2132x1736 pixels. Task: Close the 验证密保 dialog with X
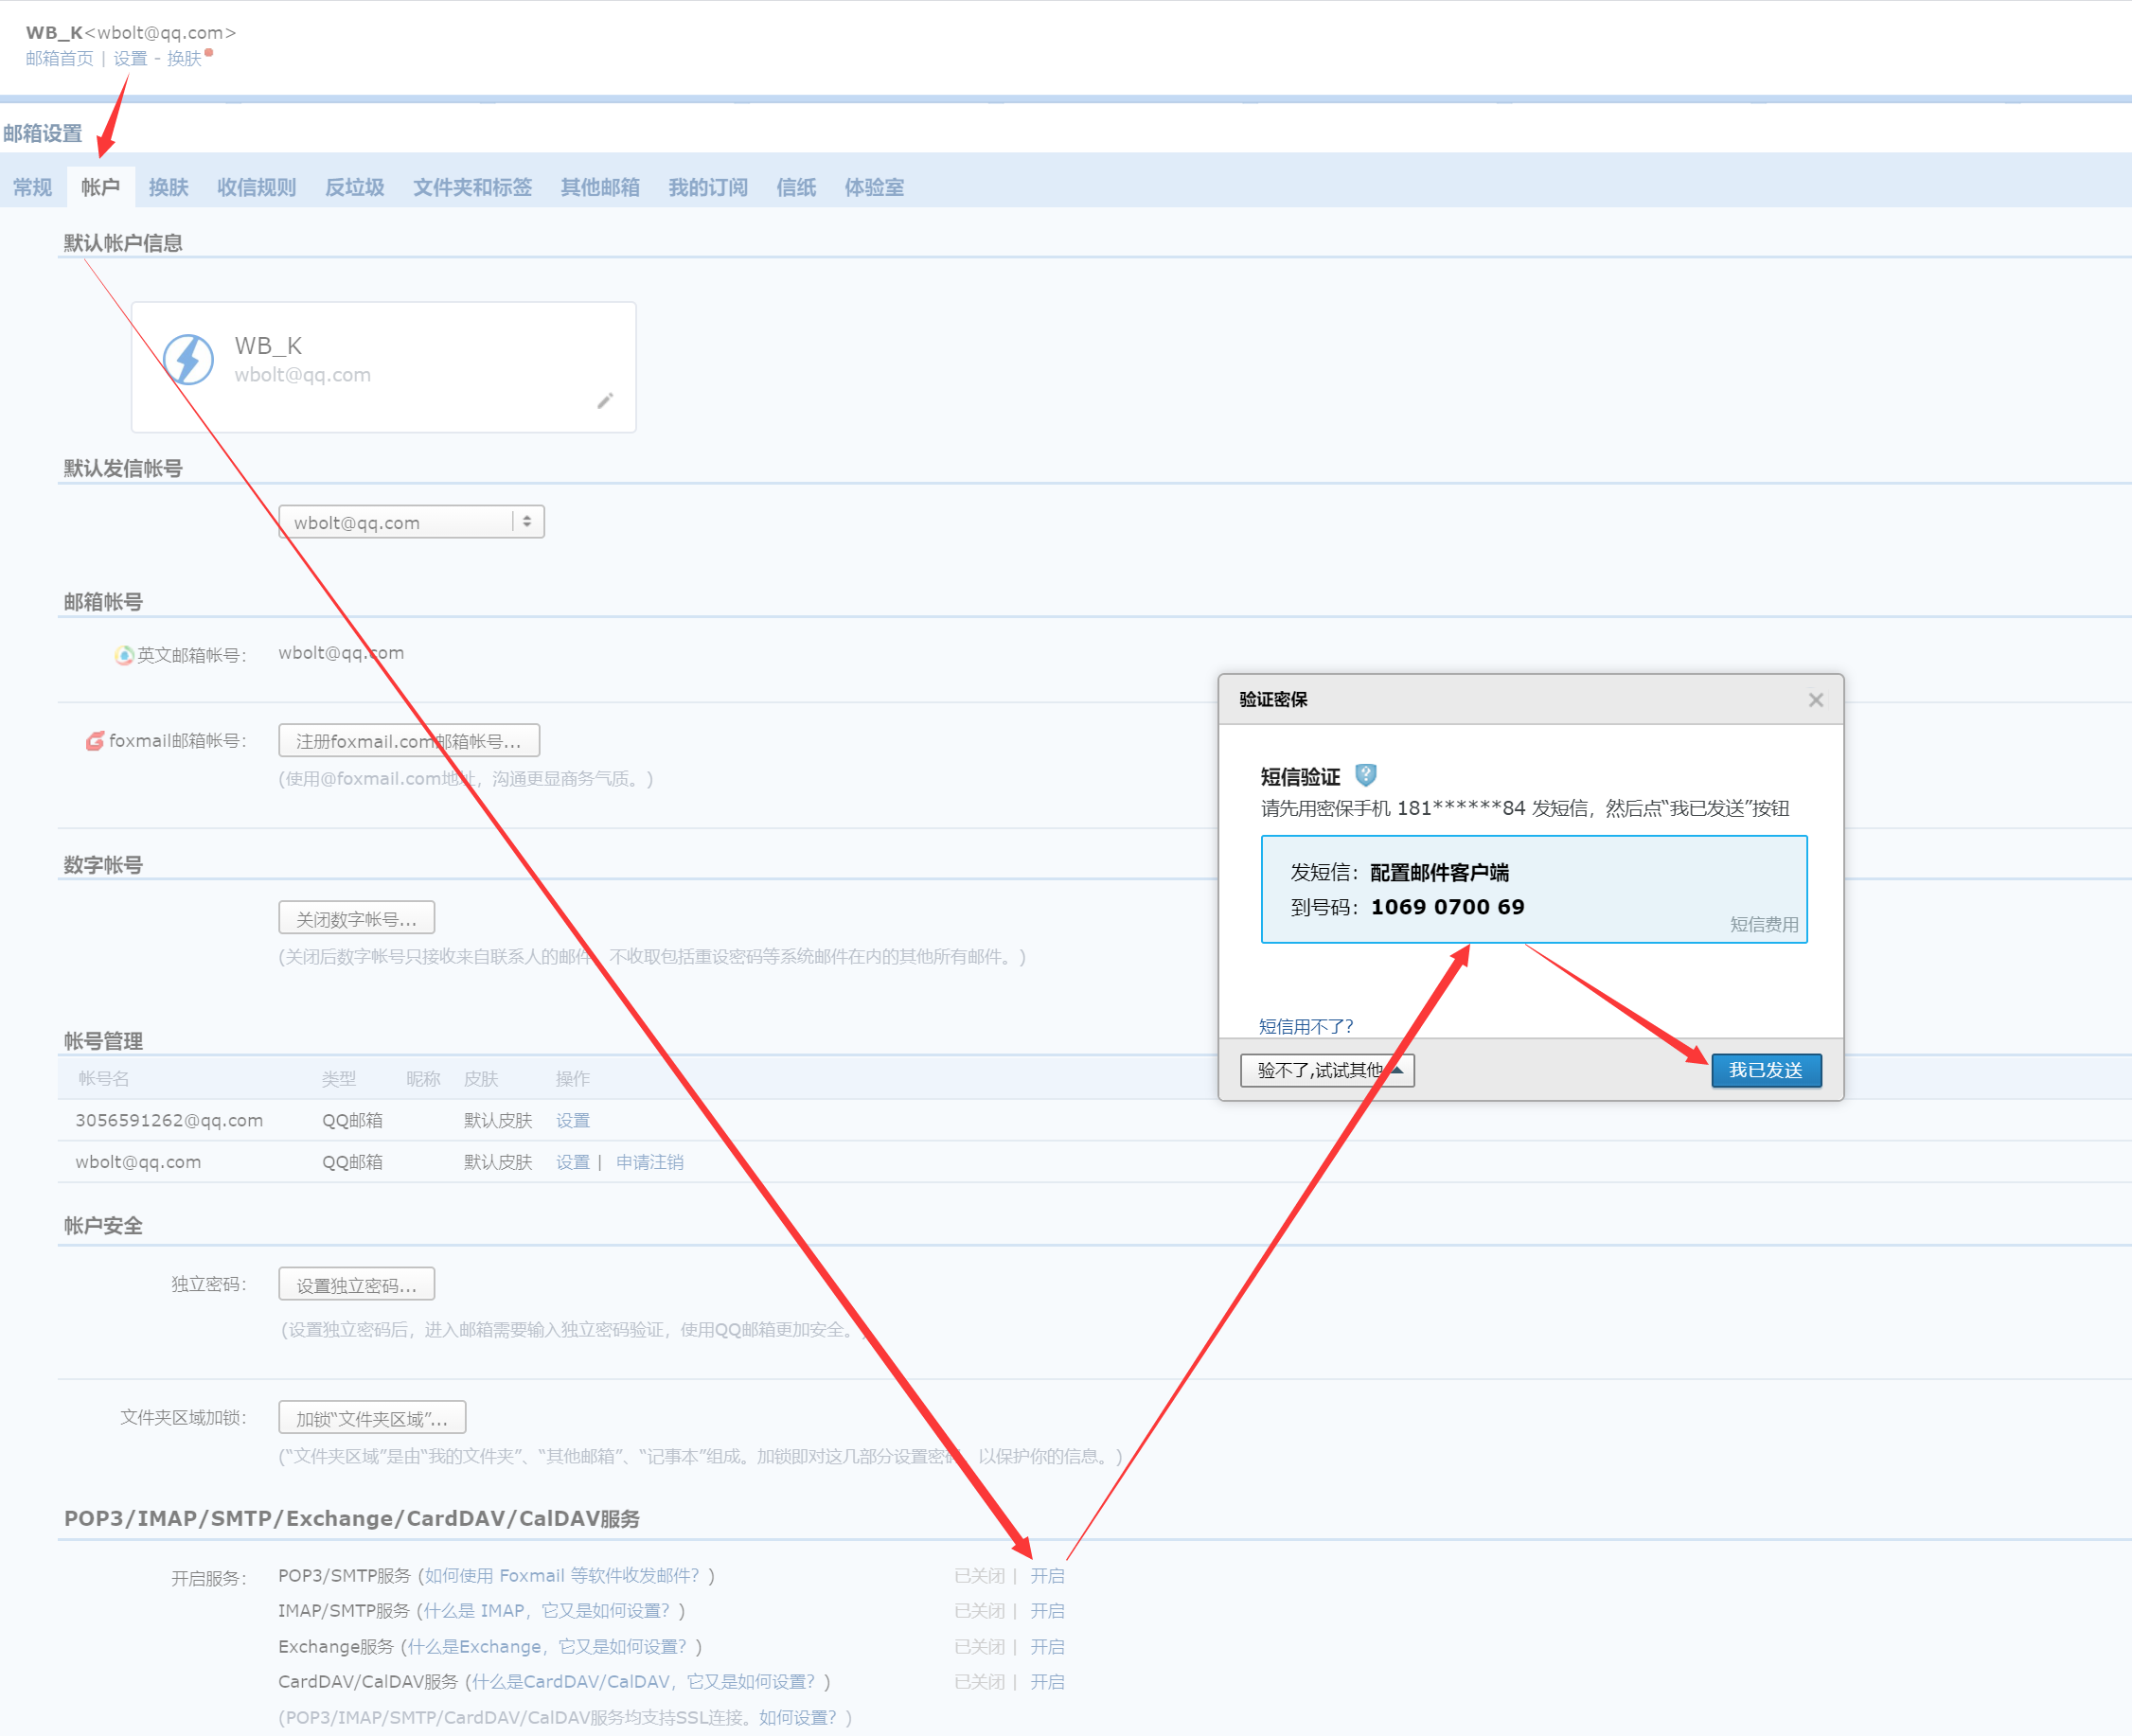1815,700
